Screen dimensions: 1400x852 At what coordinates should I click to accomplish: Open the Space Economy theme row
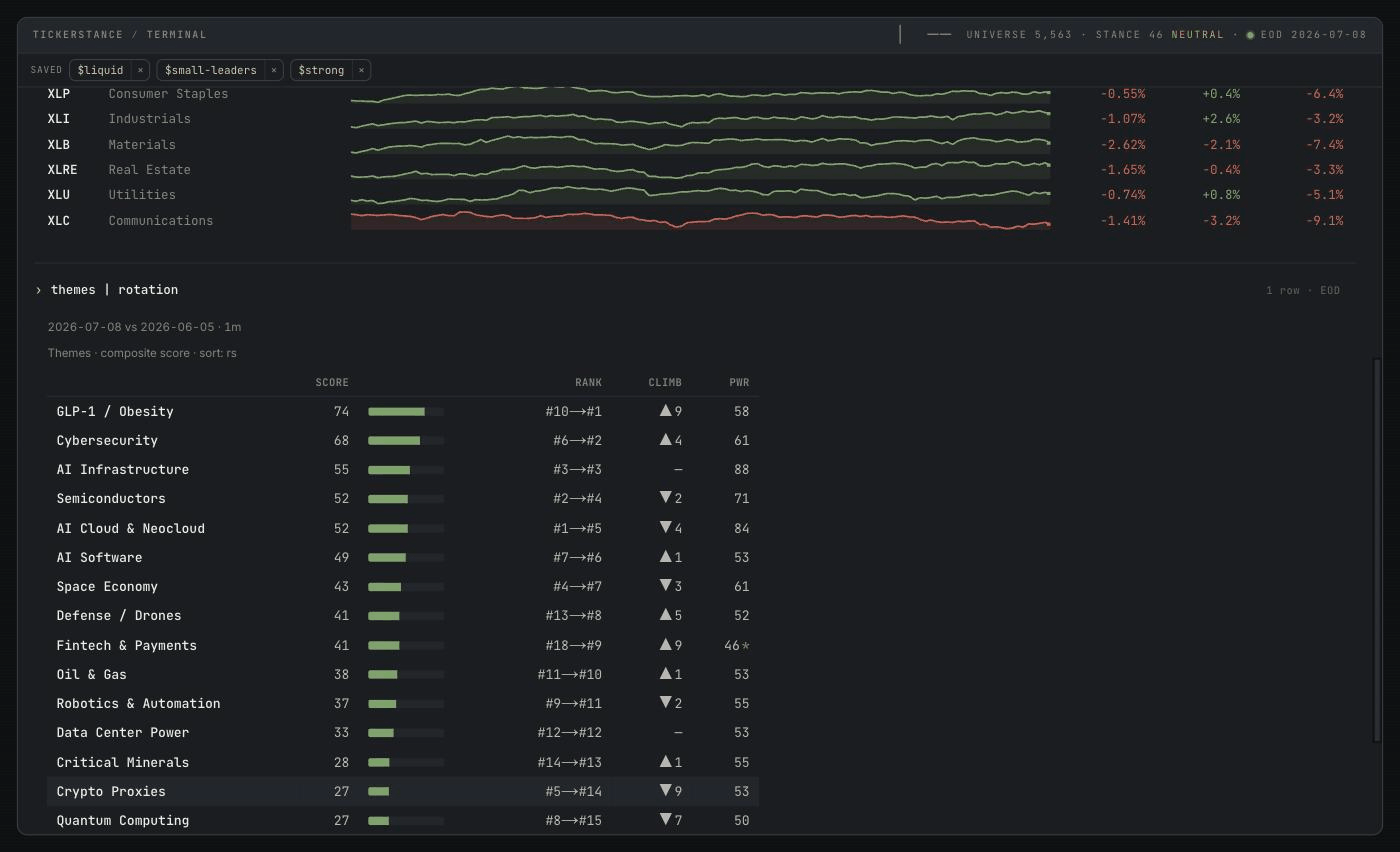(403, 586)
